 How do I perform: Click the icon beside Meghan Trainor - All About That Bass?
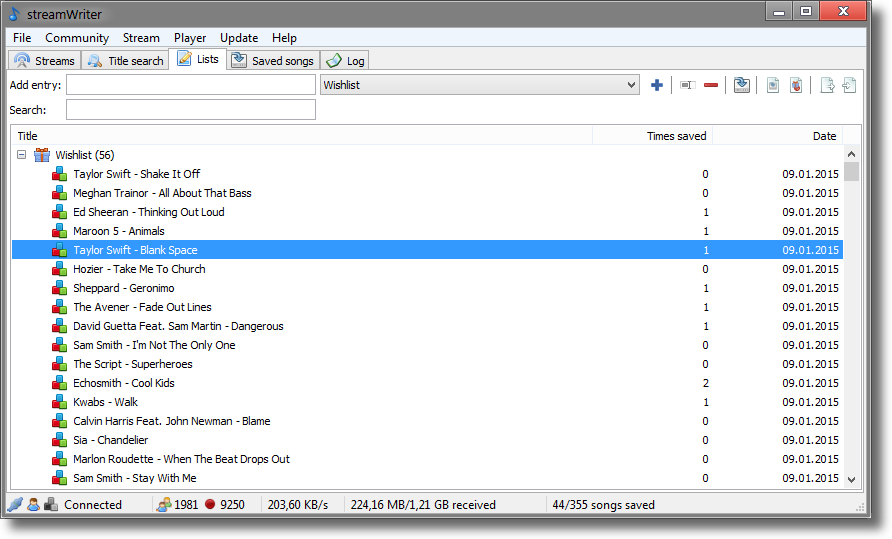(x=60, y=193)
